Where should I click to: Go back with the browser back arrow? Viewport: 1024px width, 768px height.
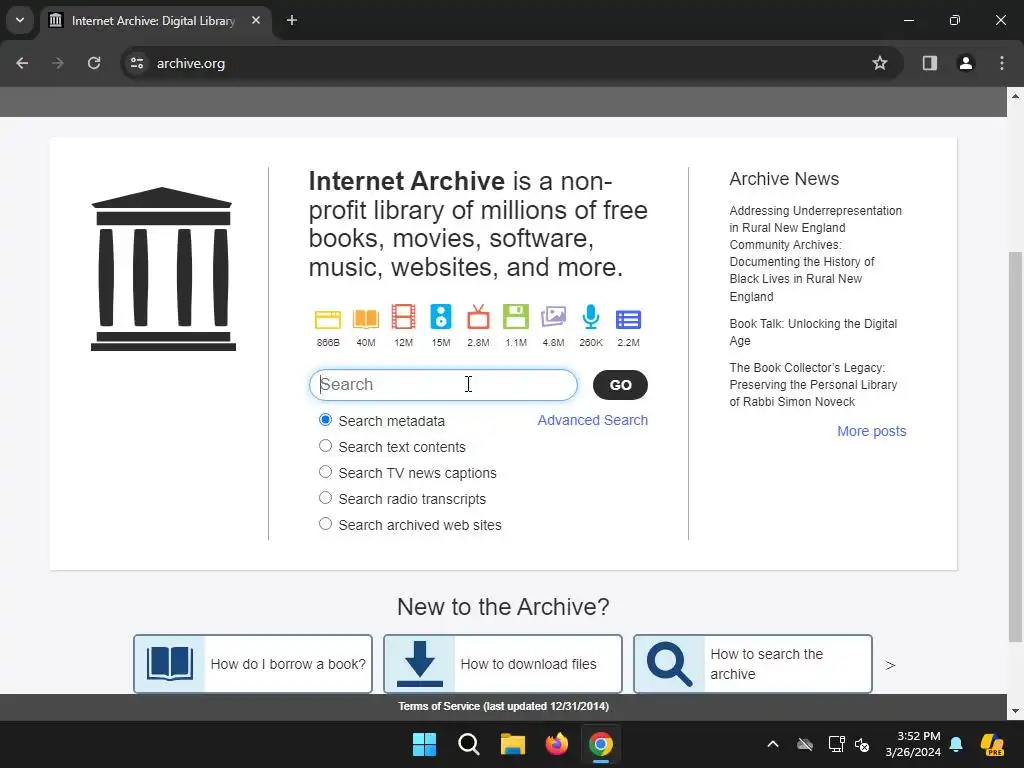coord(22,63)
